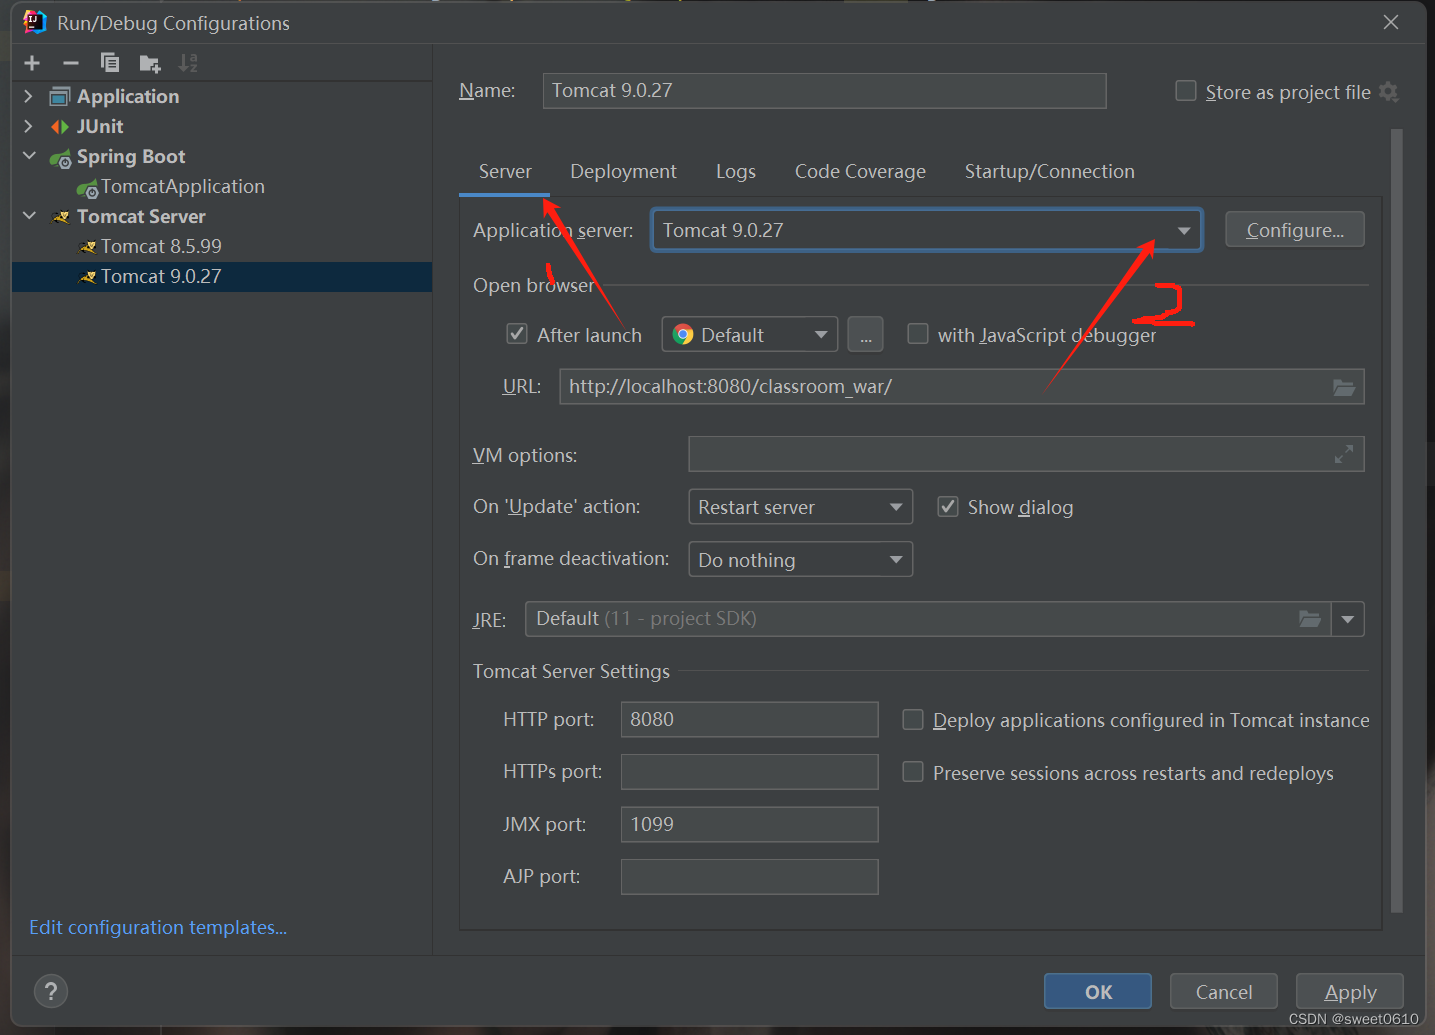
Task: Open the Application server dropdown
Action: pos(926,230)
